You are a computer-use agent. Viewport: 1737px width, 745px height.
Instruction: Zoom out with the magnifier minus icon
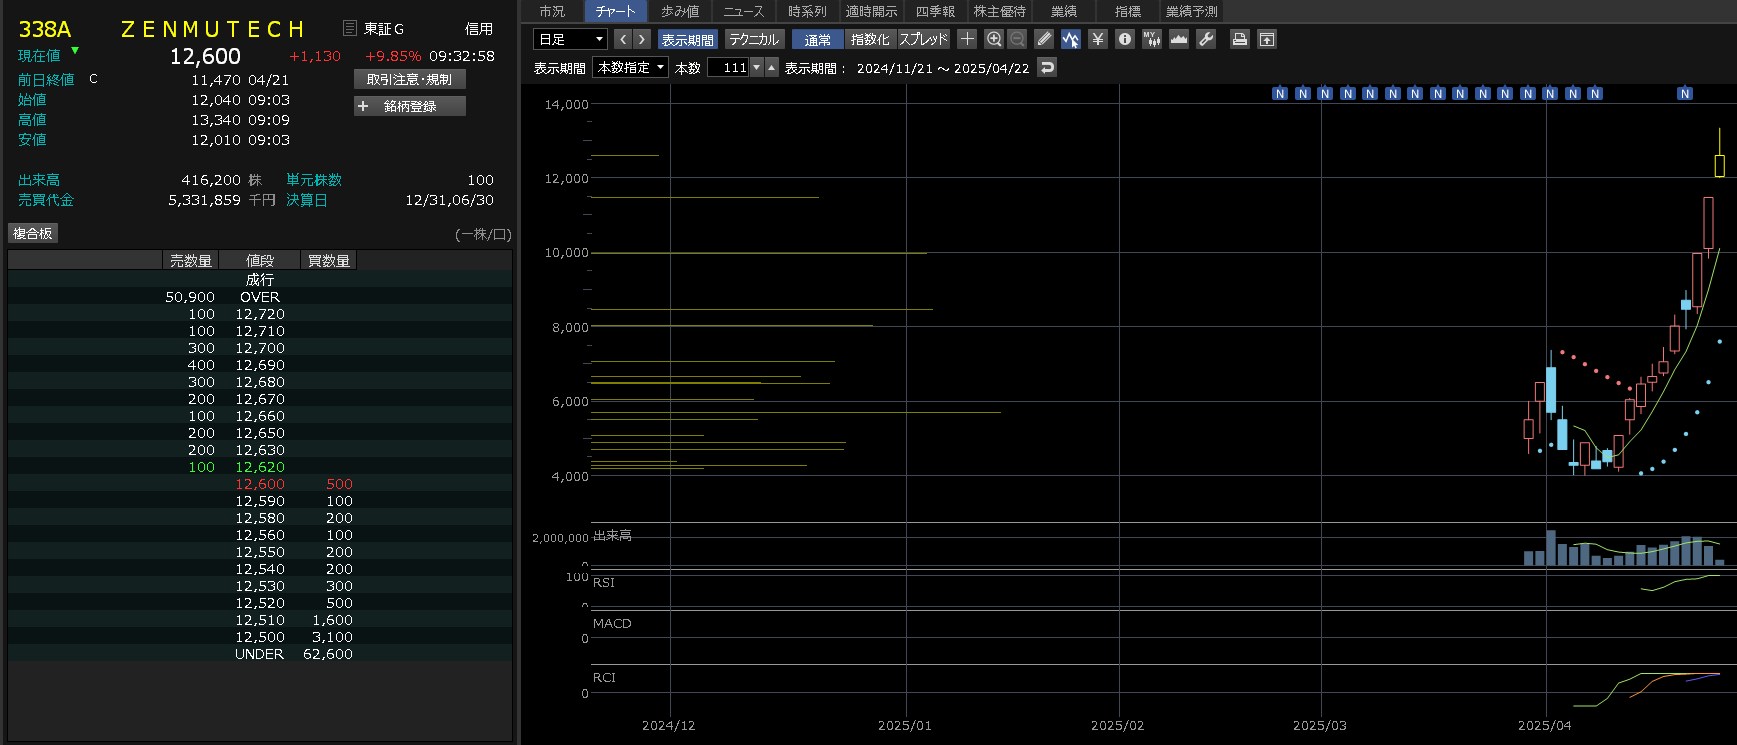pos(1017,39)
